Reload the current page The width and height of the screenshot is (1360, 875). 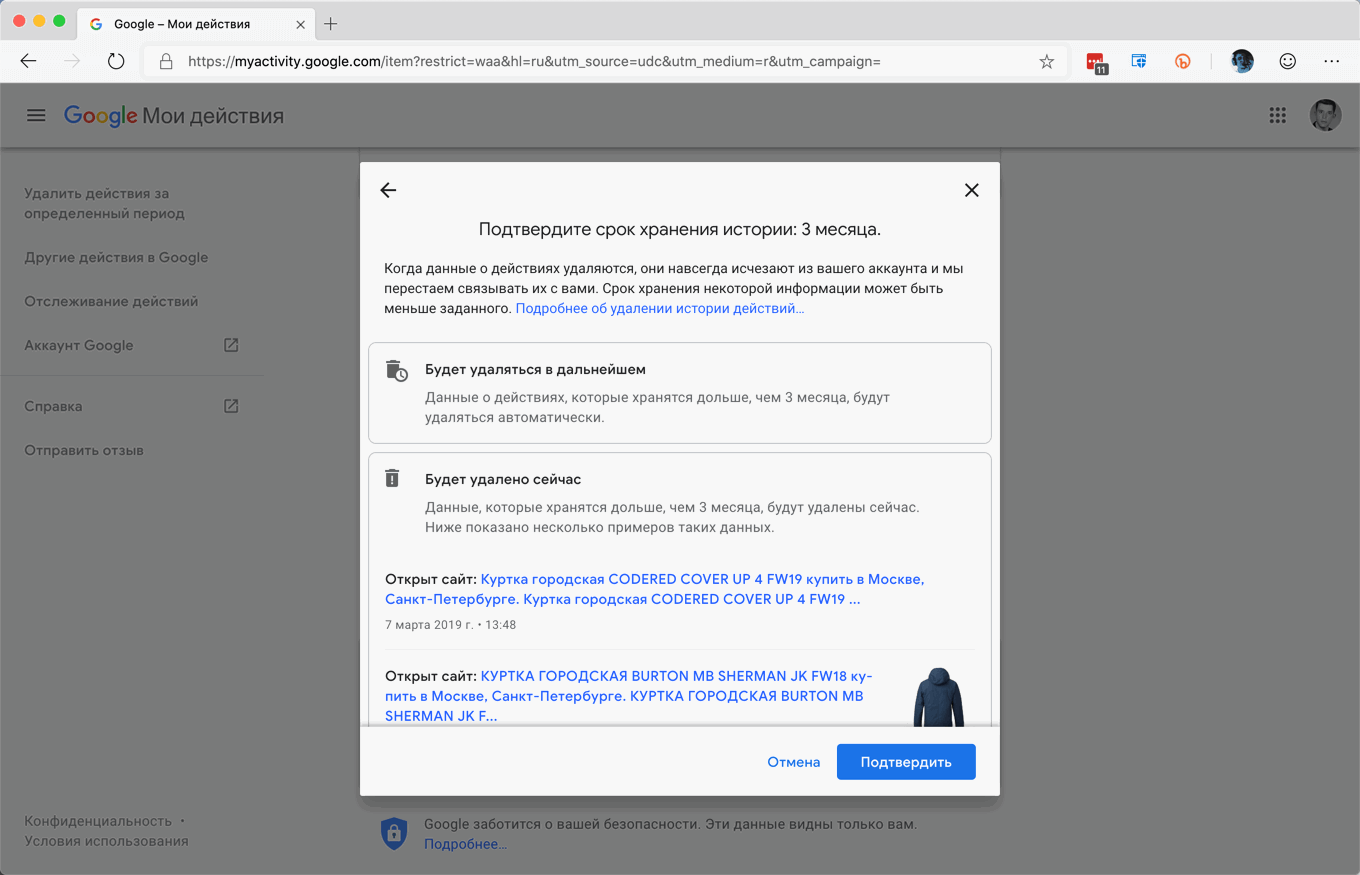[x=116, y=62]
